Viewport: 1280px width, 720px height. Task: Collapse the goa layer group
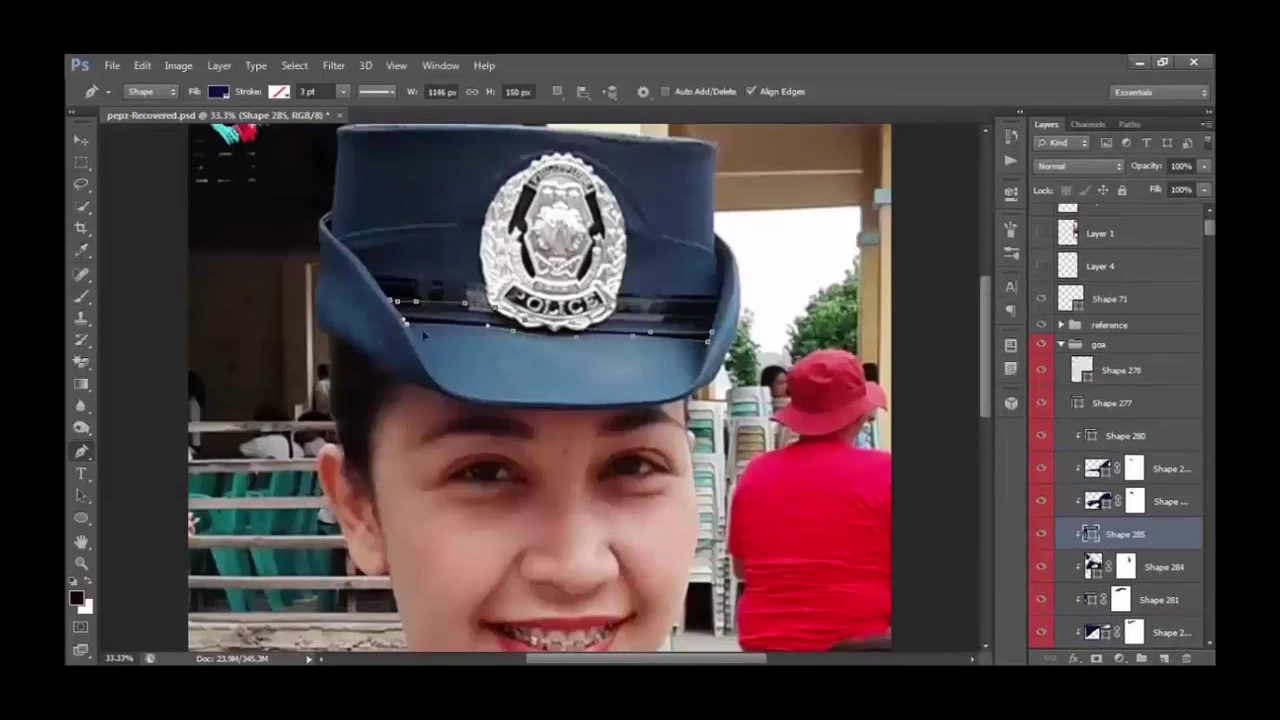pos(1061,345)
